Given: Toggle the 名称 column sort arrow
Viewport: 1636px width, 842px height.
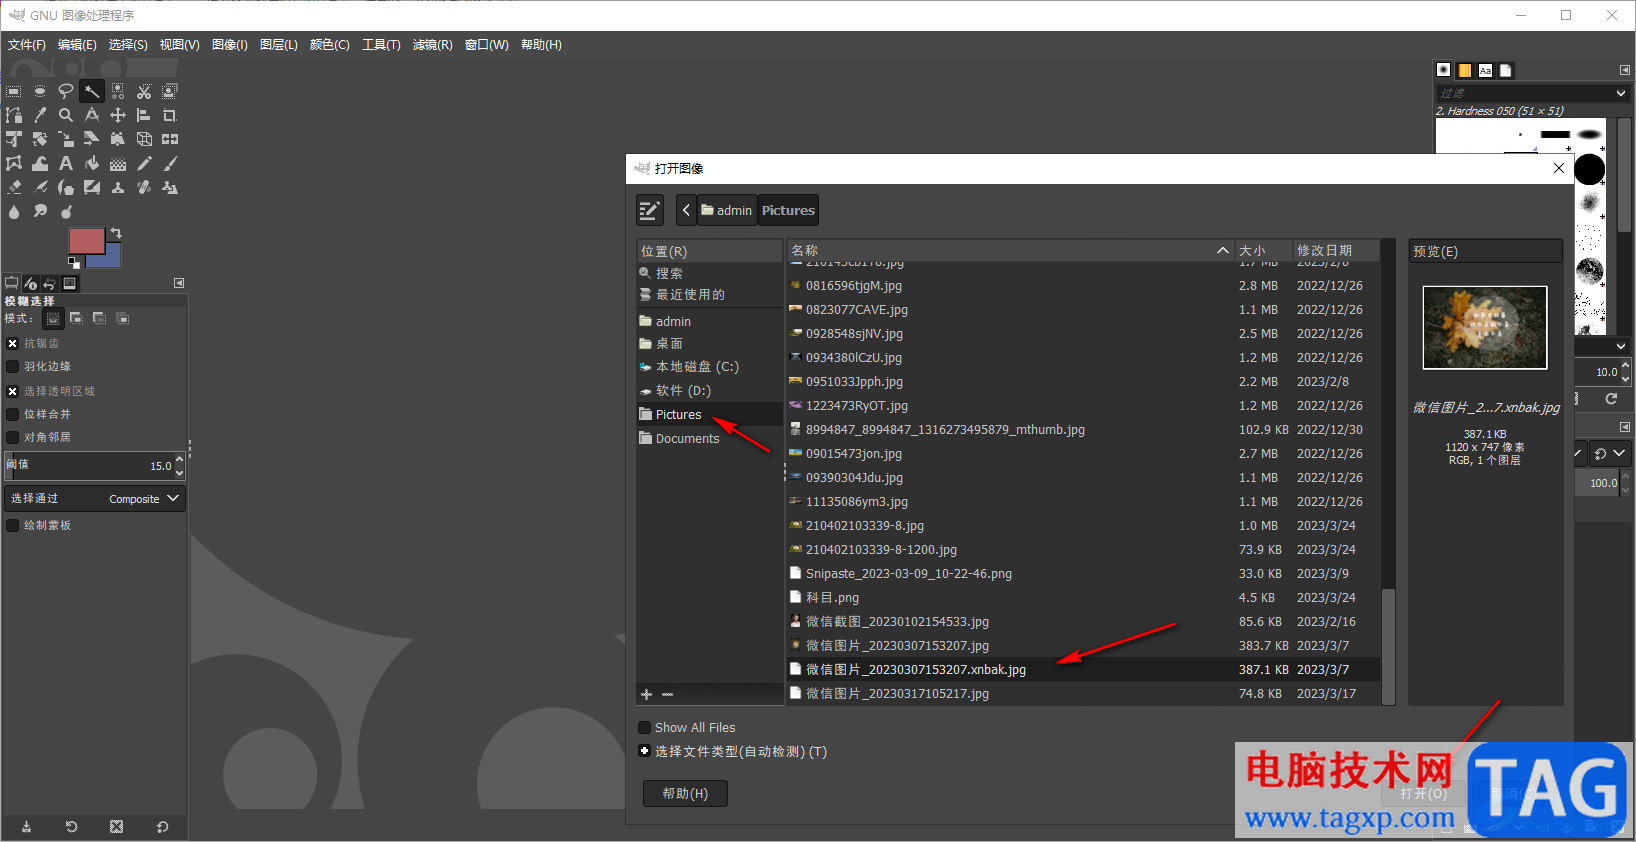Looking at the screenshot, I should click(1223, 250).
